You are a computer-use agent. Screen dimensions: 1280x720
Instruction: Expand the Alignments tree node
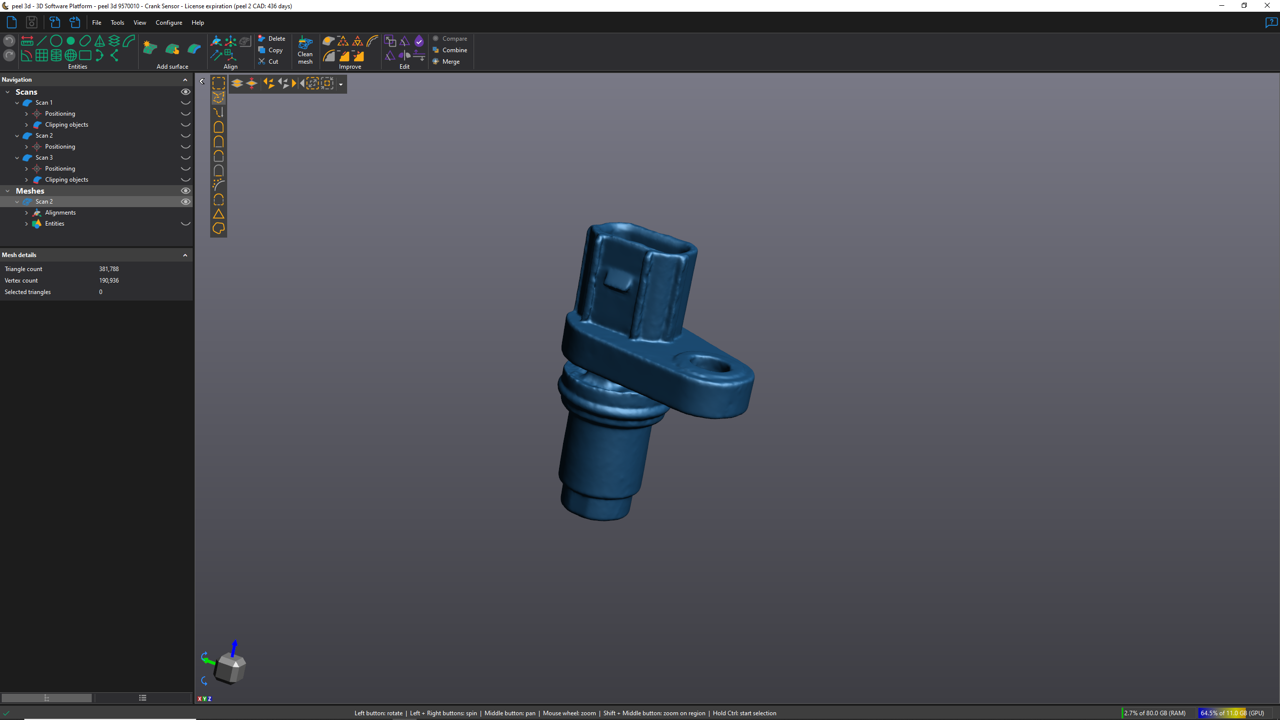(x=27, y=213)
